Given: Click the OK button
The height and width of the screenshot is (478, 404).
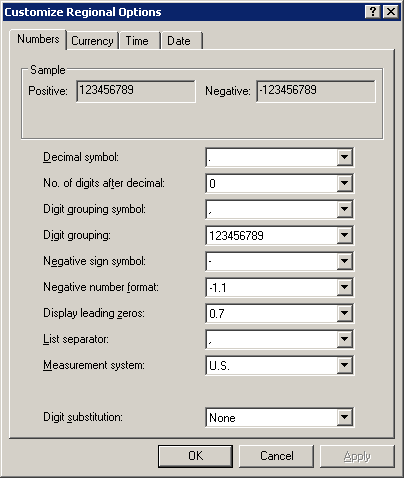Looking at the screenshot, I should 195,456.
